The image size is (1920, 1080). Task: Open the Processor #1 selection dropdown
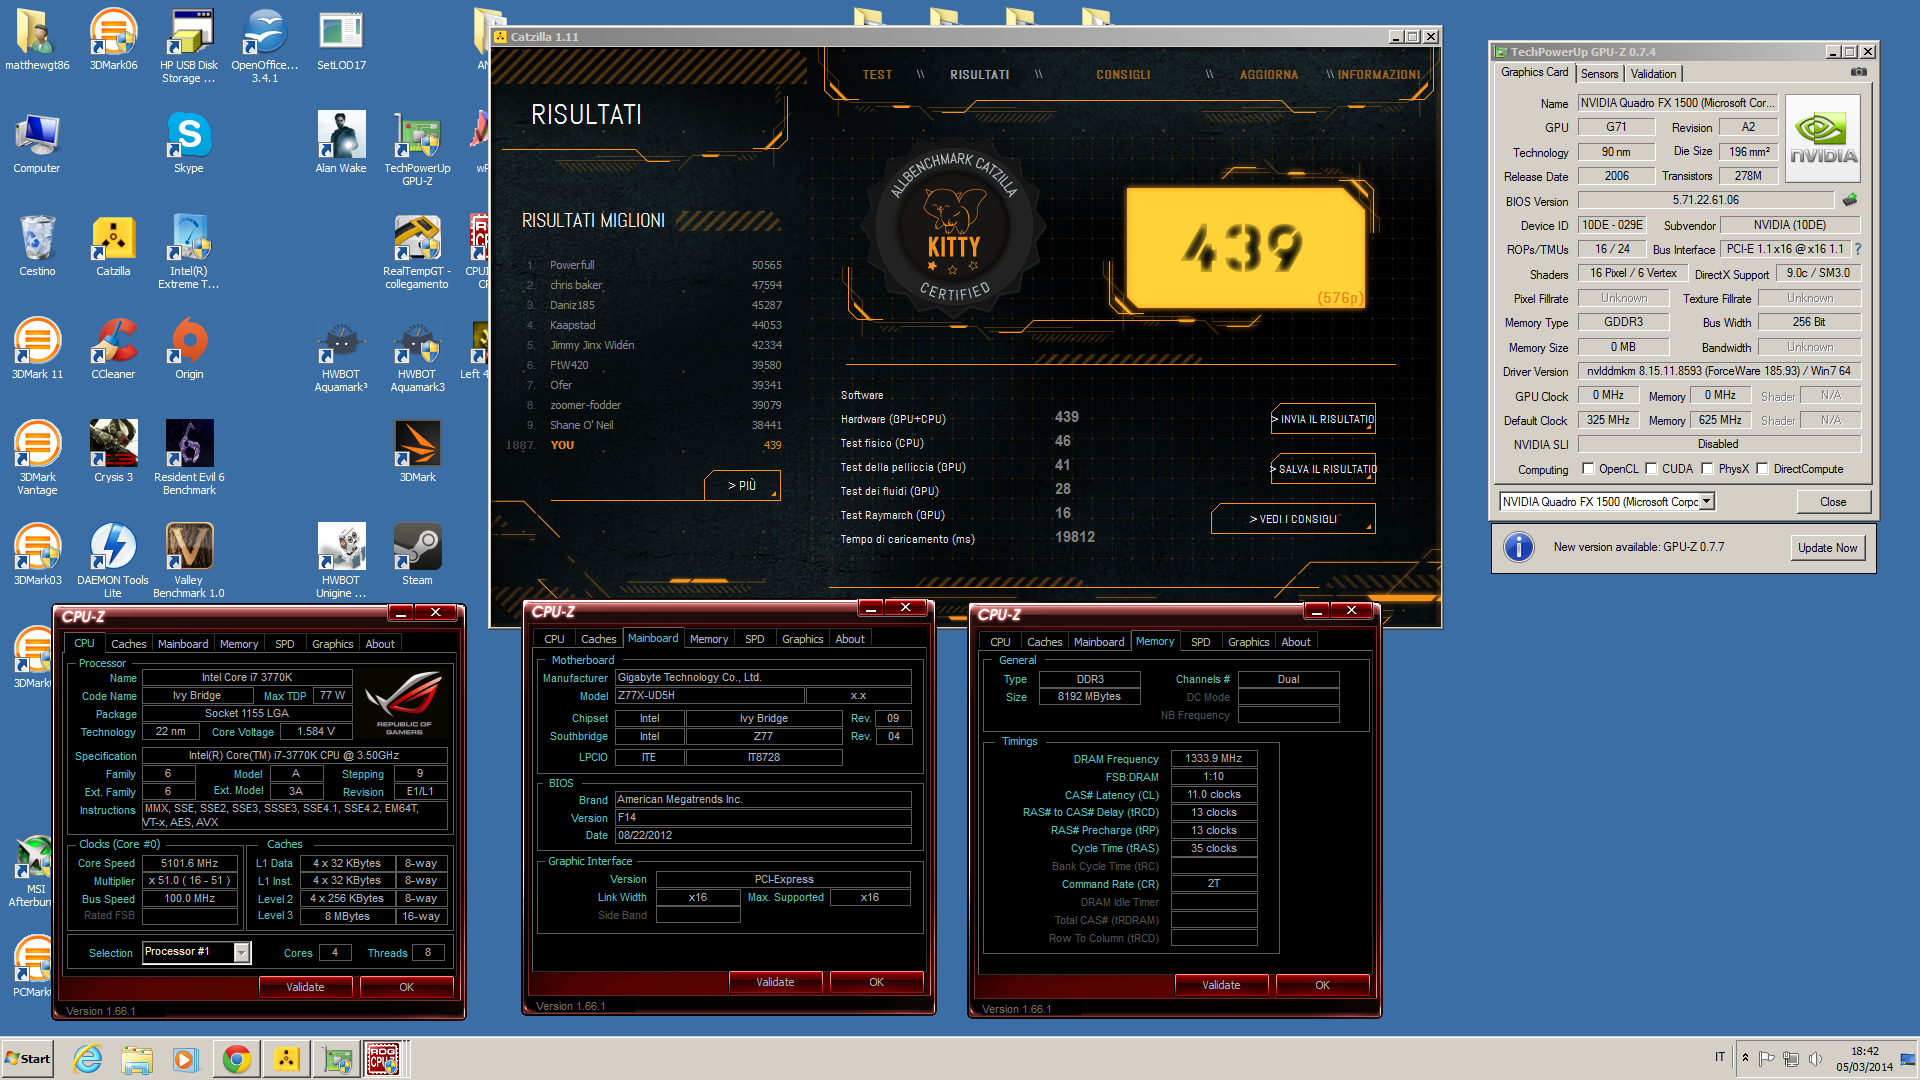(x=241, y=953)
